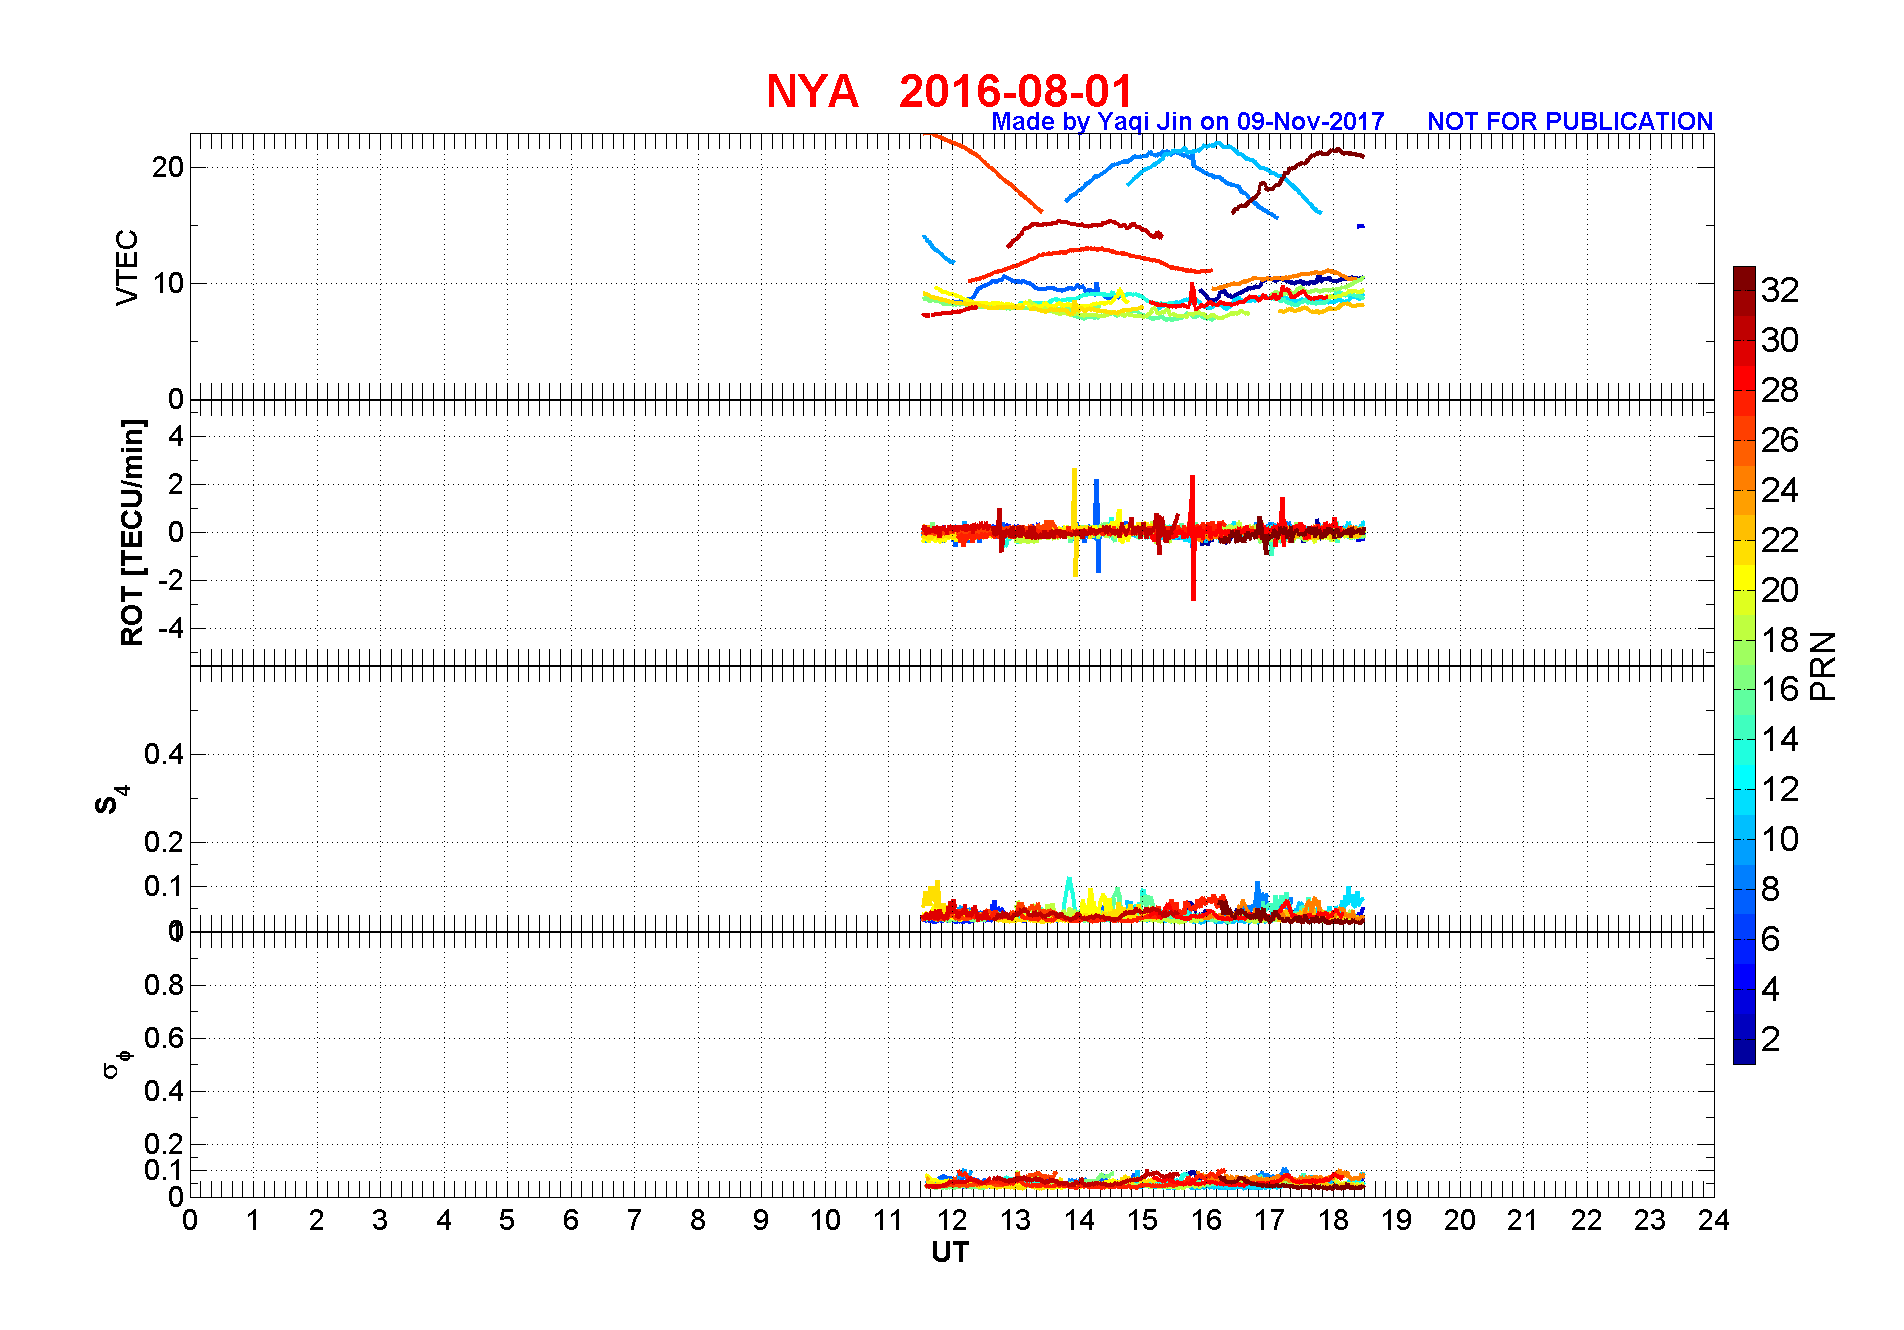This screenshot has width=1904, height=1330.
Task: Click VTEC axis tick label 20
Action: click(x=168, y=167)
